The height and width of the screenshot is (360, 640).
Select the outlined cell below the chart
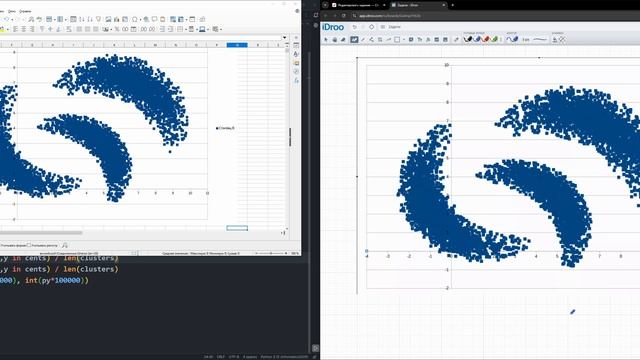[237, 228]
